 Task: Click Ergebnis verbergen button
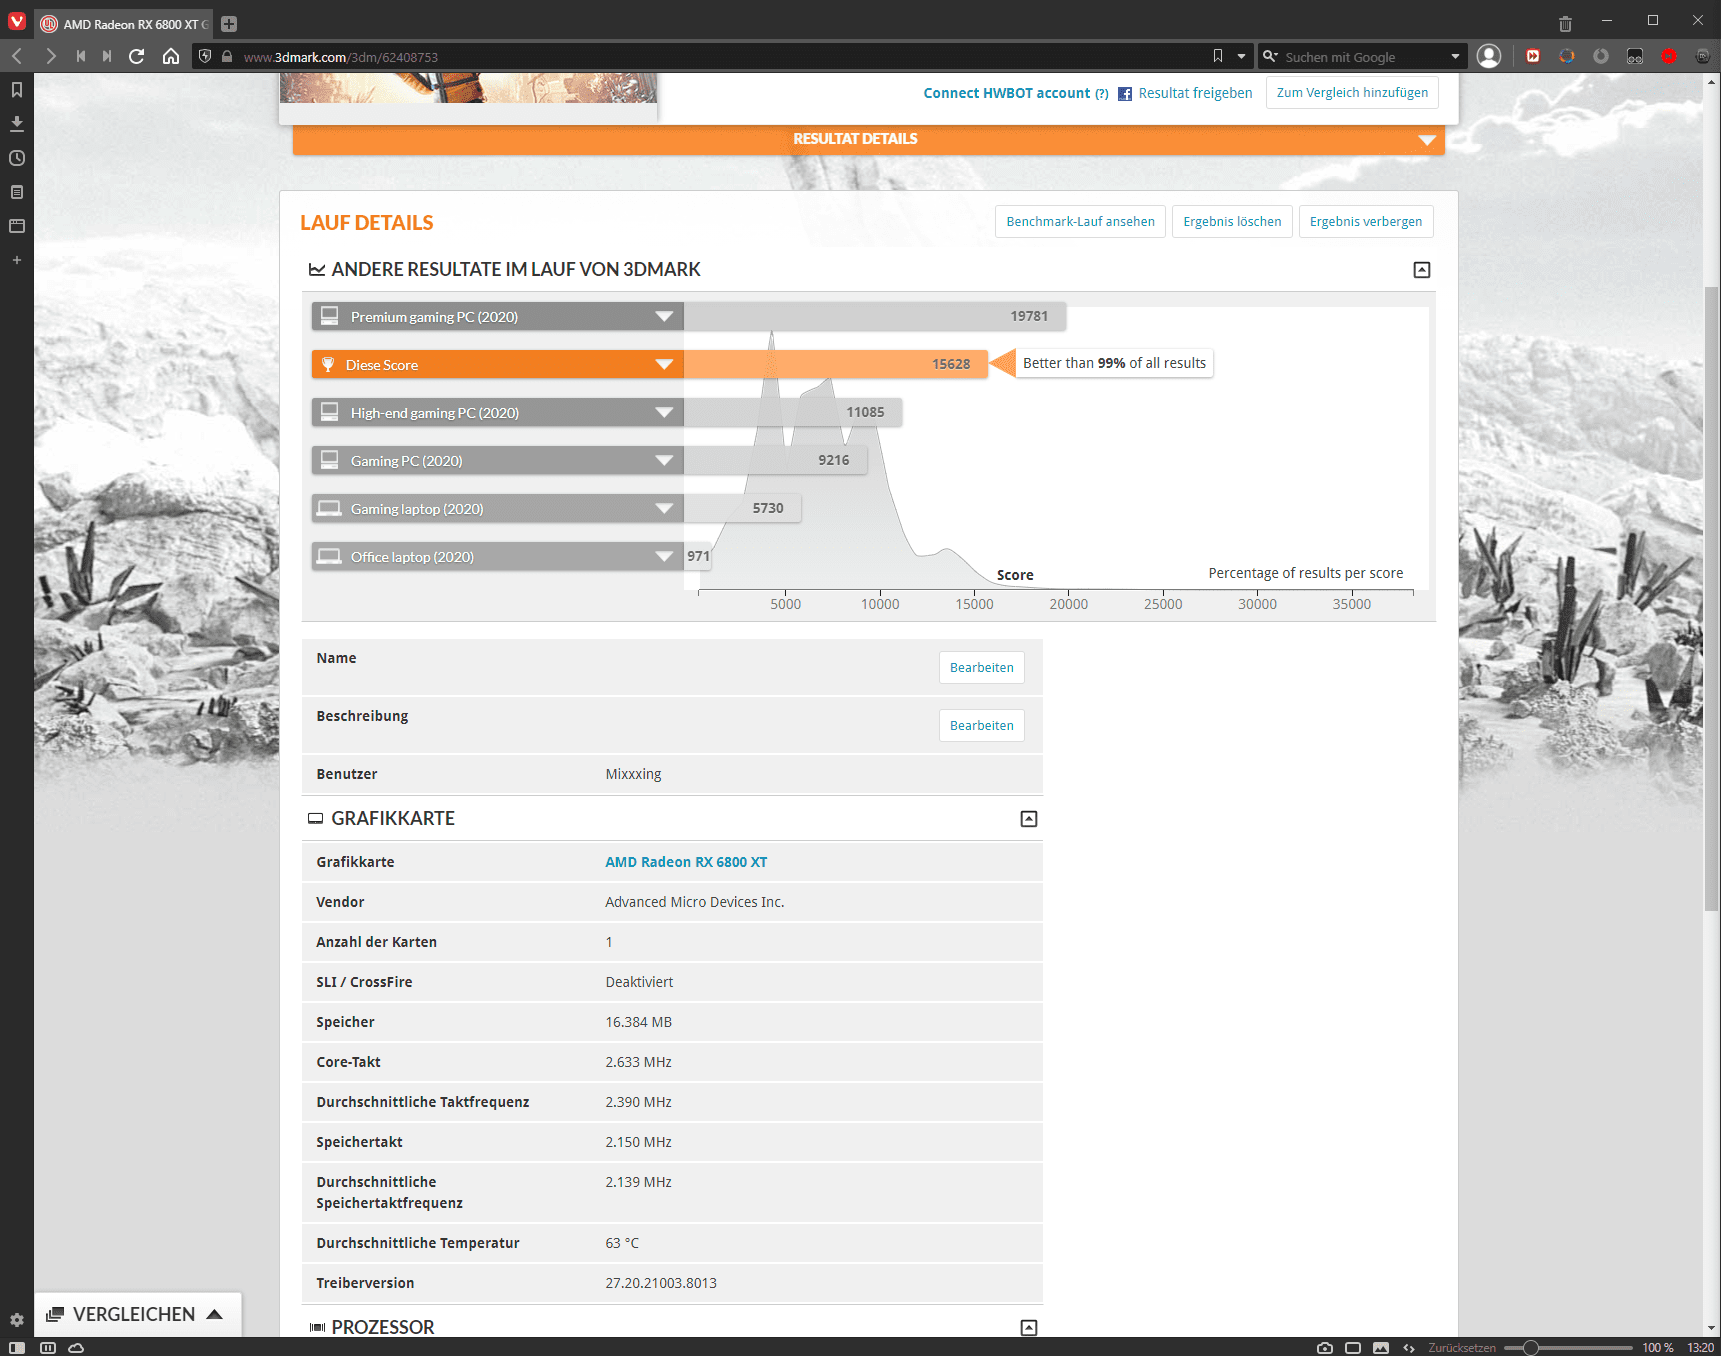click(1365, 222)
